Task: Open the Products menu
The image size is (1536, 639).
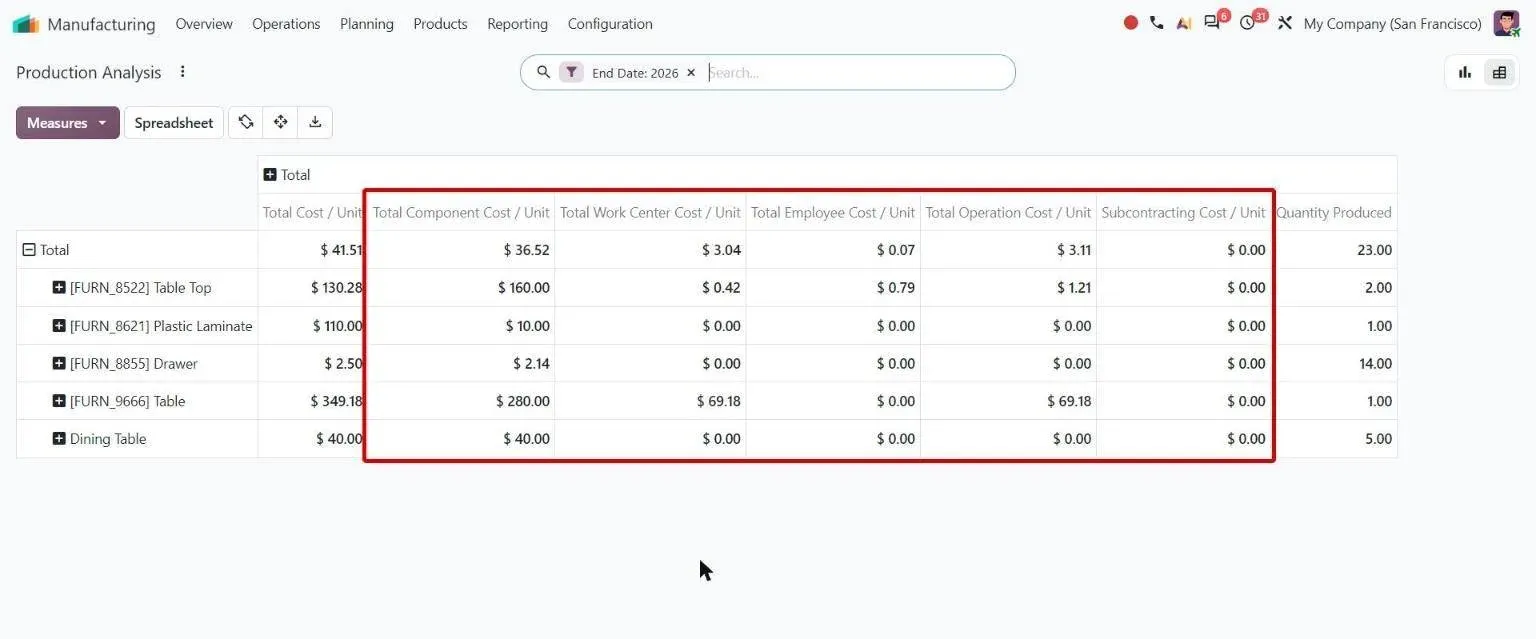Action: point(440,24)
